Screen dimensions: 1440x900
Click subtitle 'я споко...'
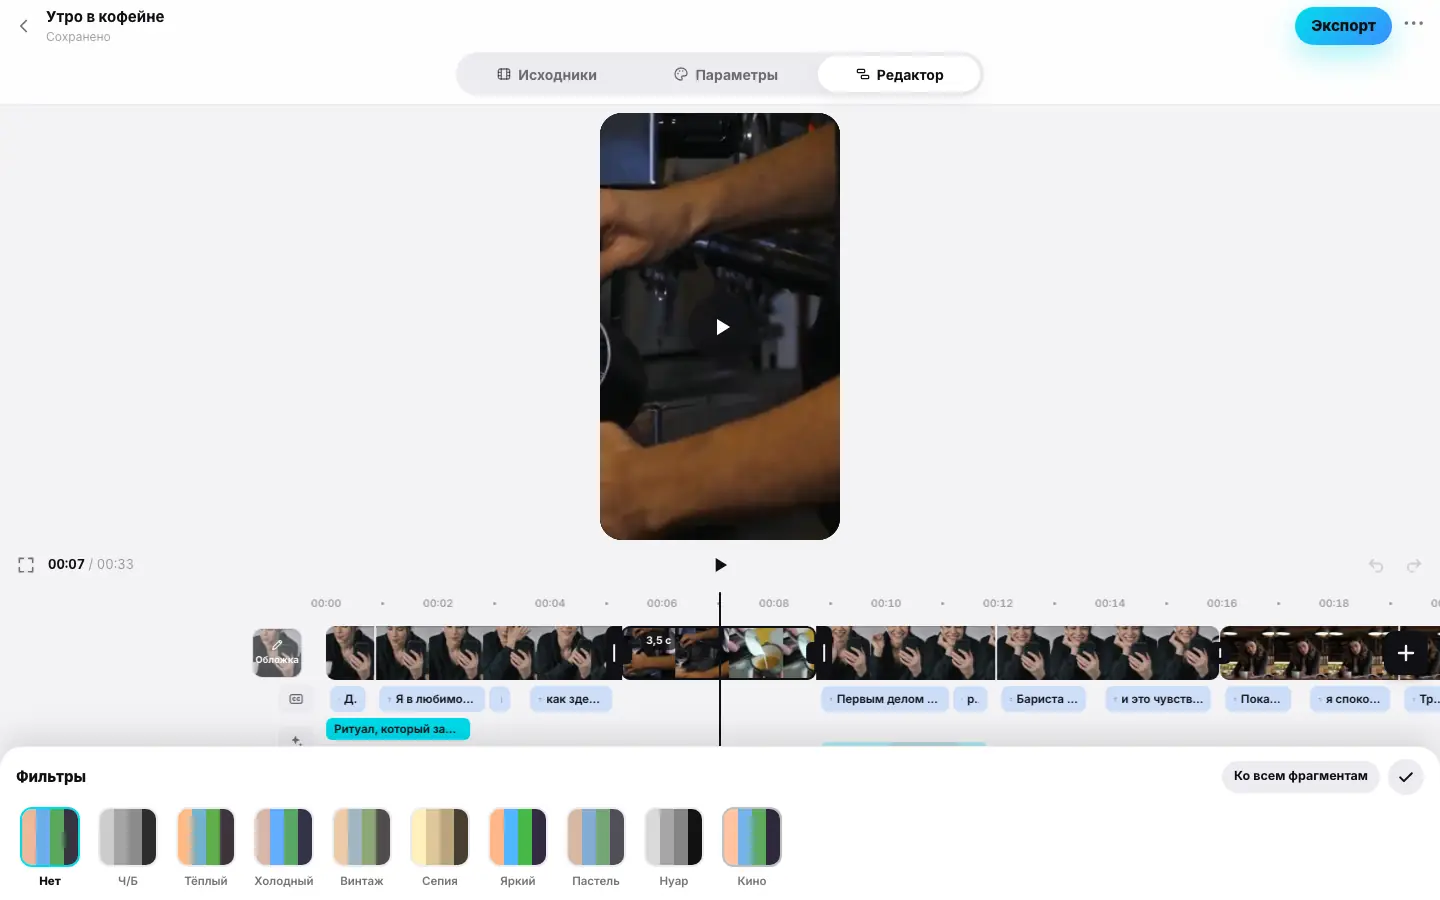click(1351, 699)
